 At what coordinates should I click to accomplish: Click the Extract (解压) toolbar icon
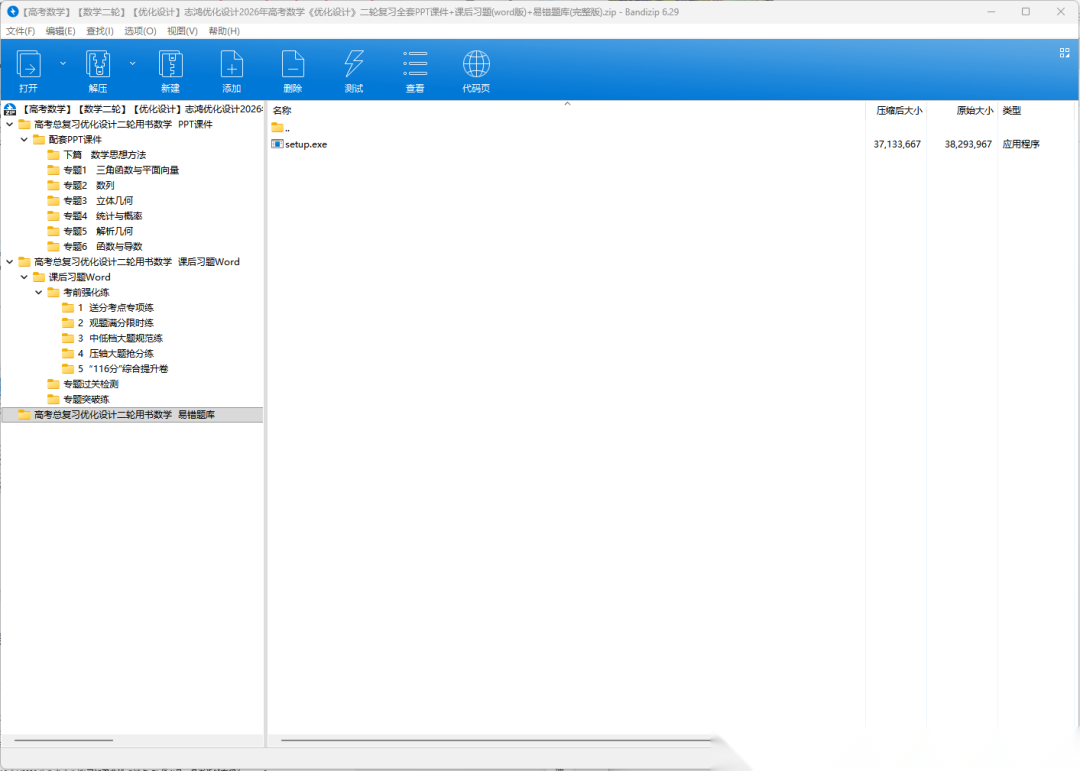[97, 65]
